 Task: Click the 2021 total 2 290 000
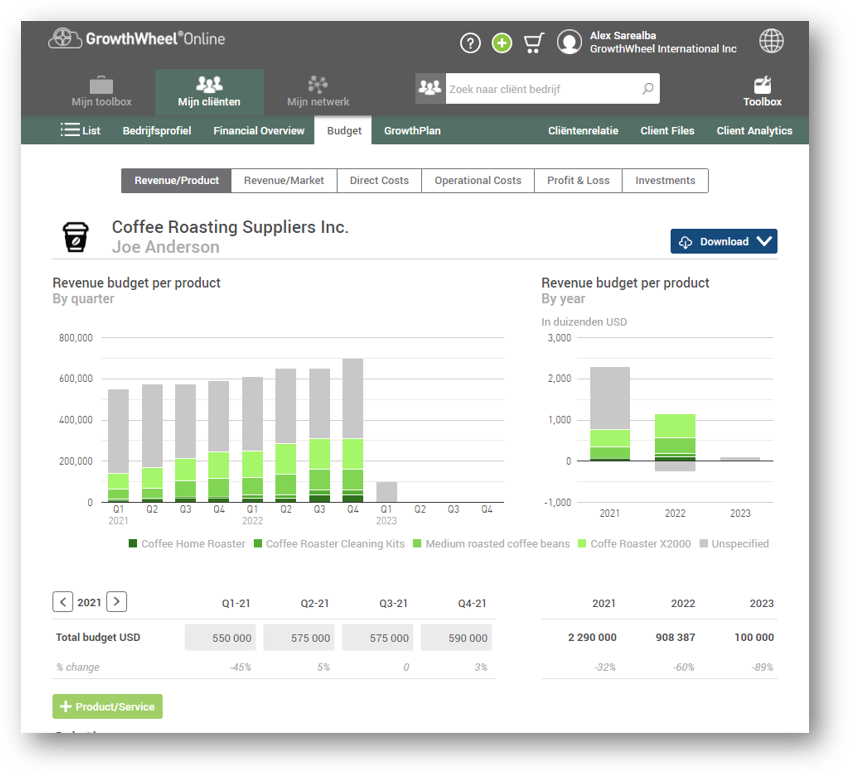pyautogui.click(x=592, y=637)
